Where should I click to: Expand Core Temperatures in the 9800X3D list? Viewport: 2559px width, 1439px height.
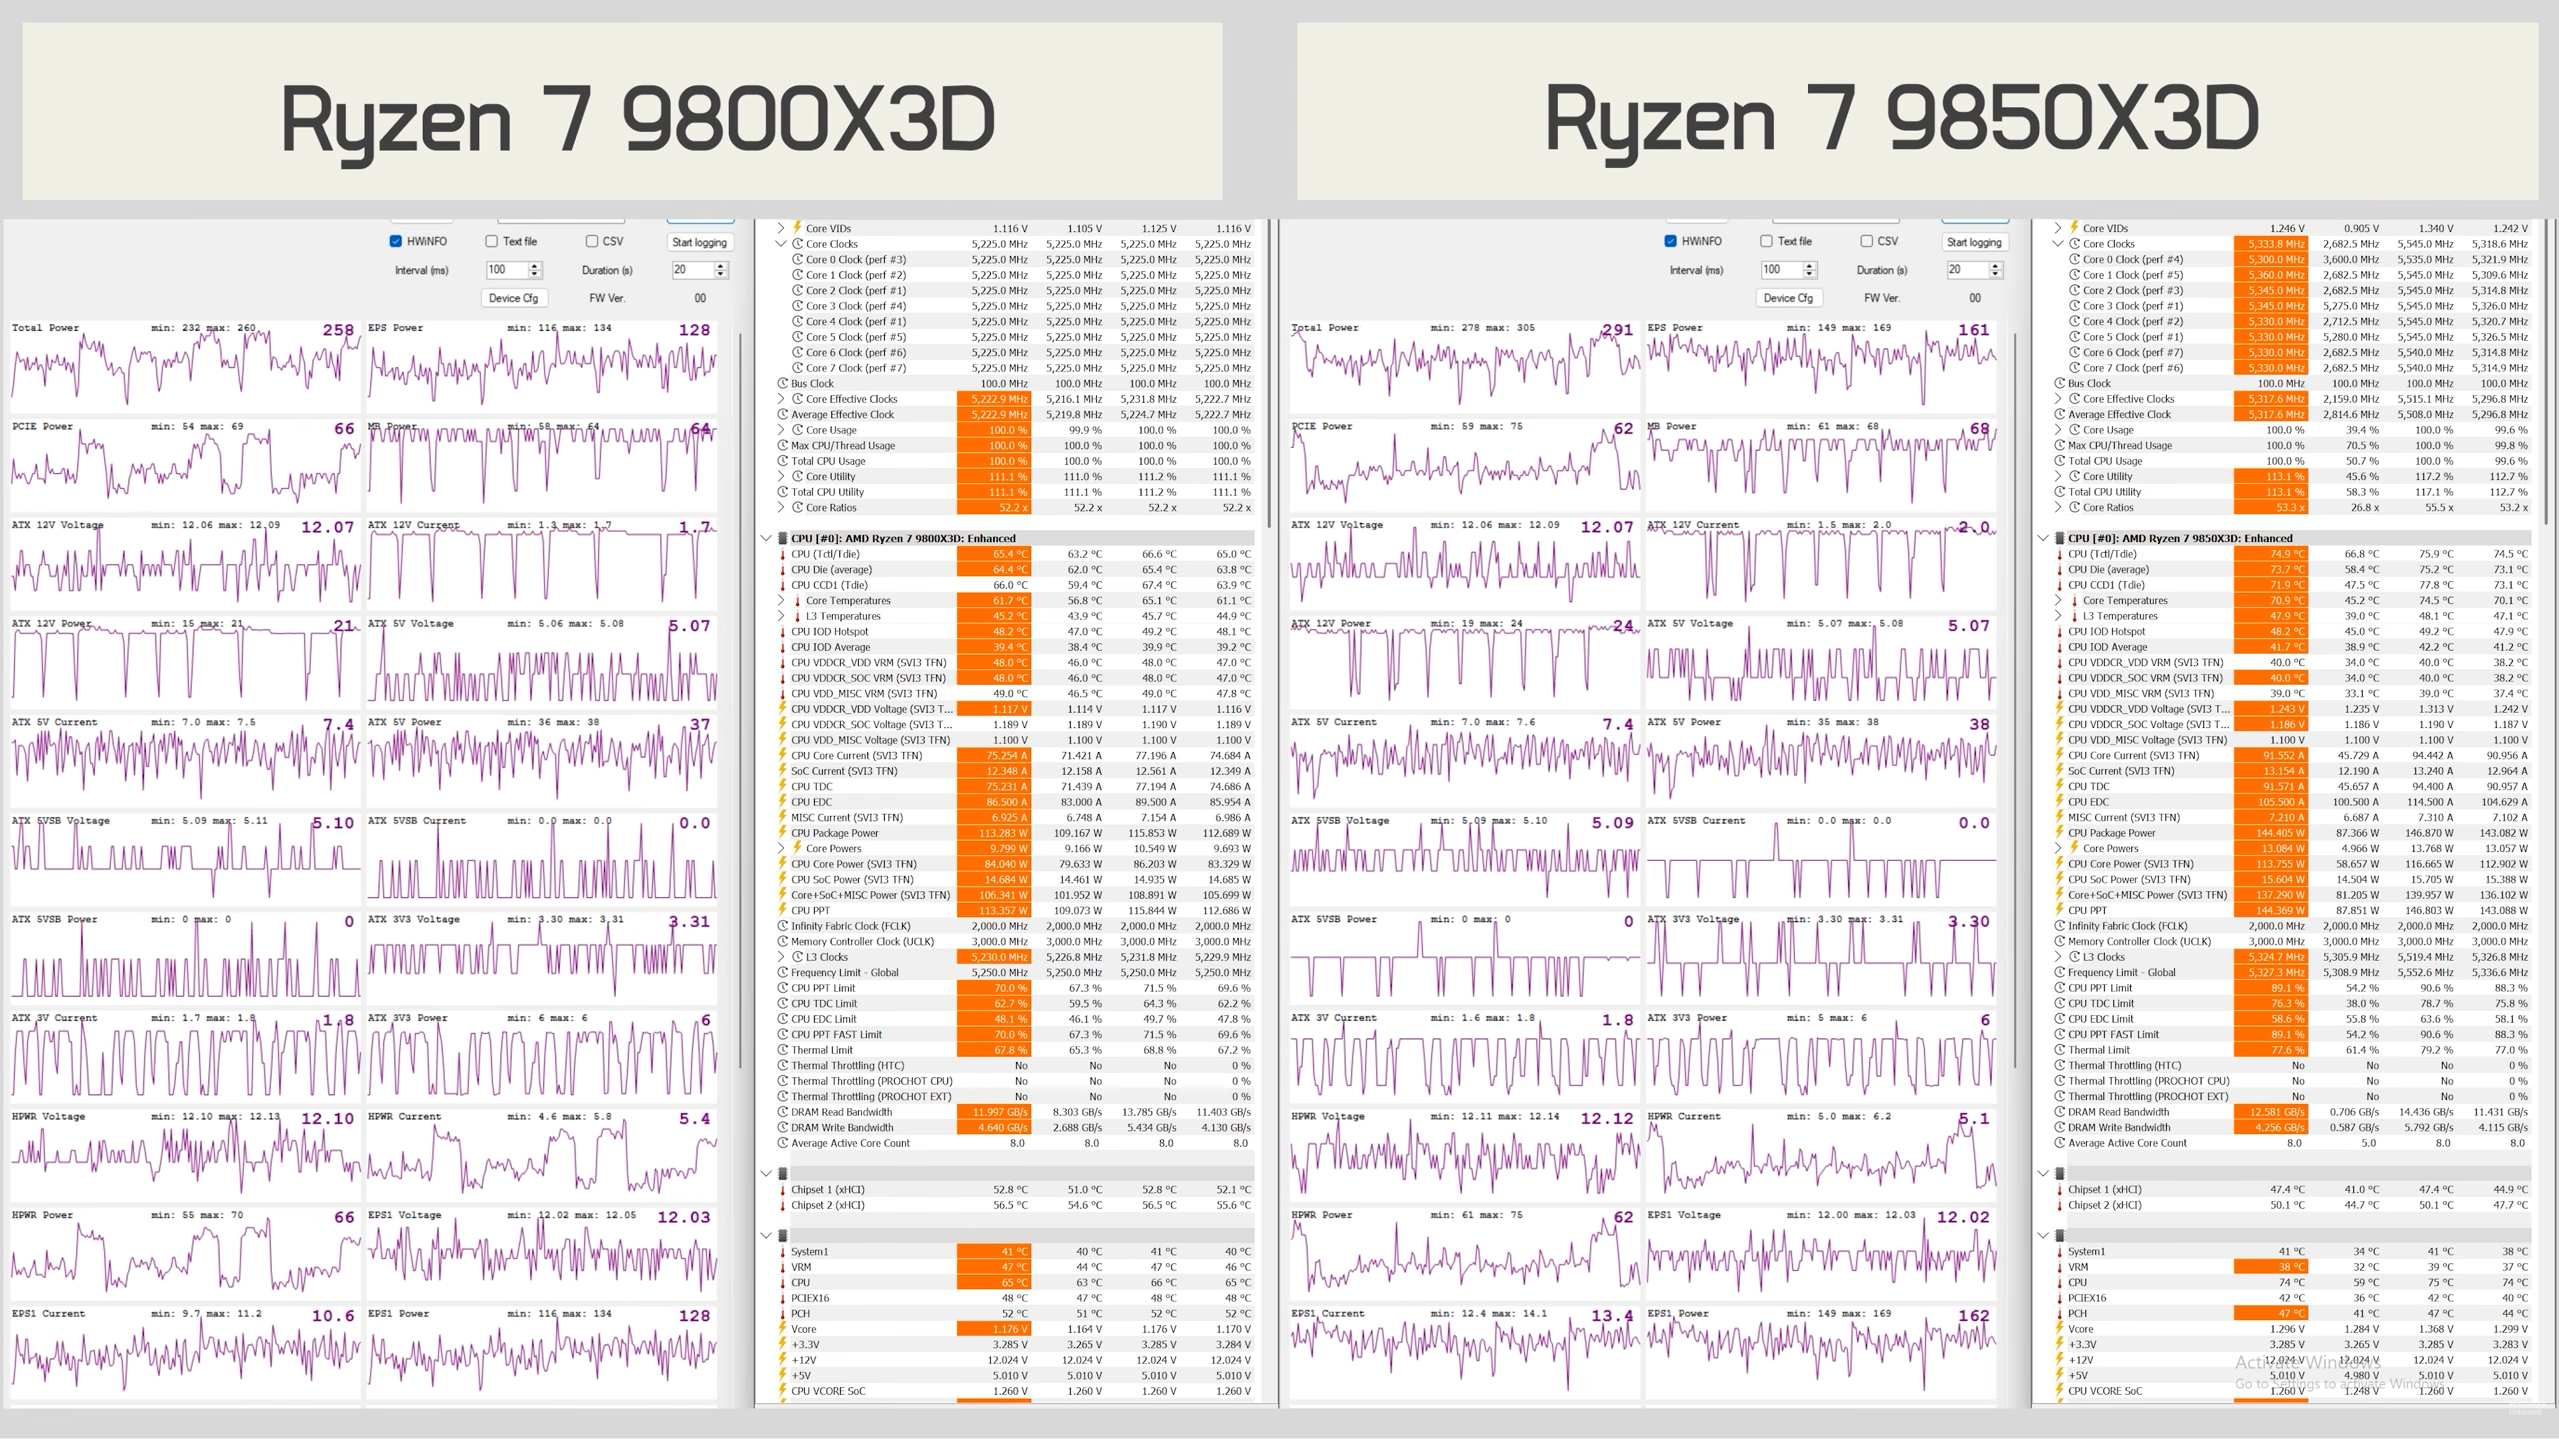tap(781, 601)
